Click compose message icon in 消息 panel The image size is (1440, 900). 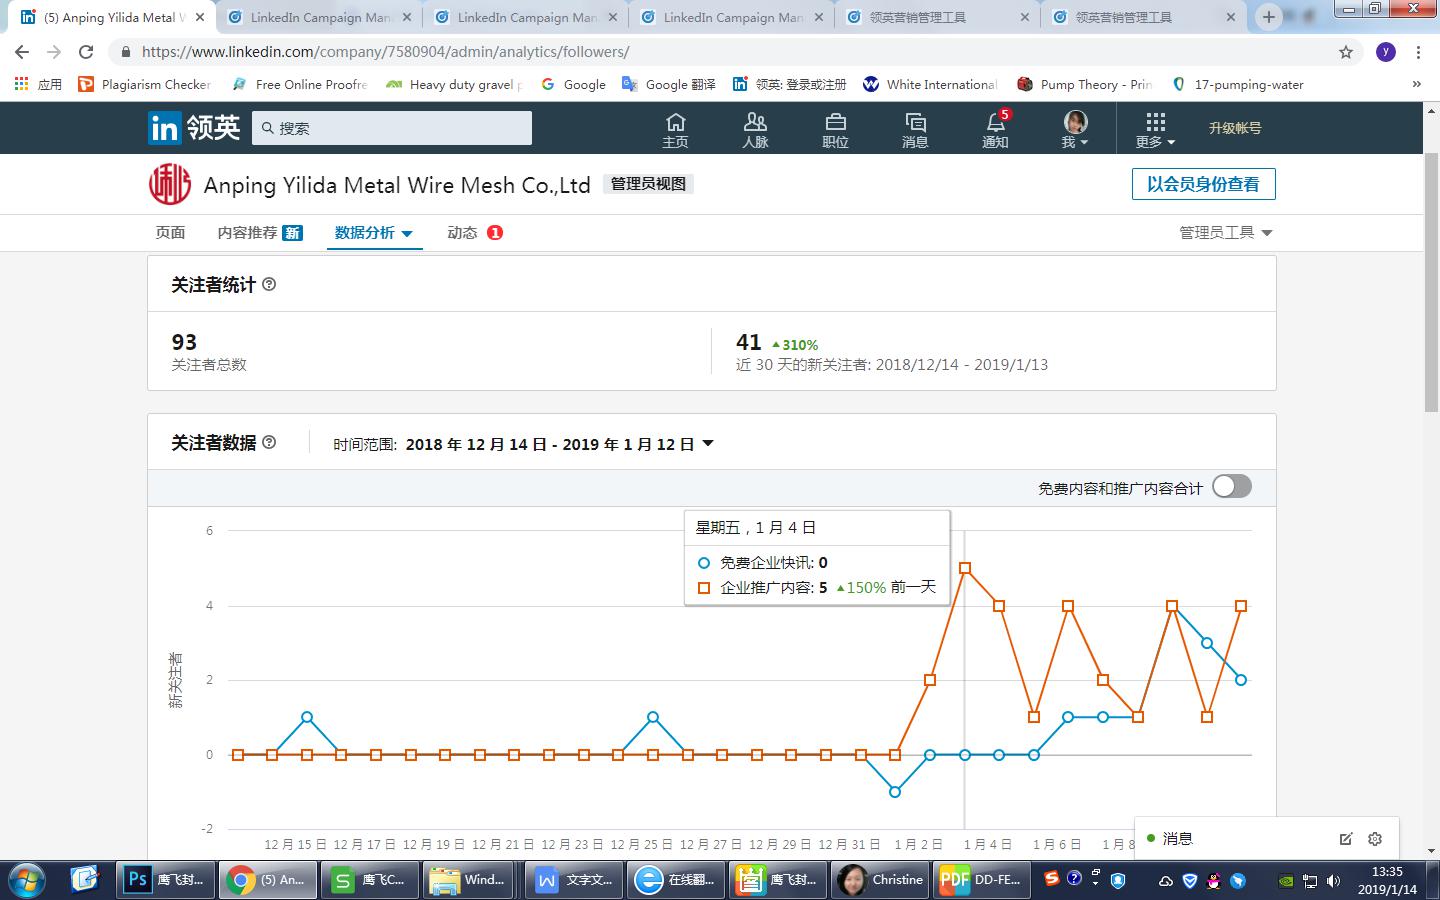click(1346, 839)
